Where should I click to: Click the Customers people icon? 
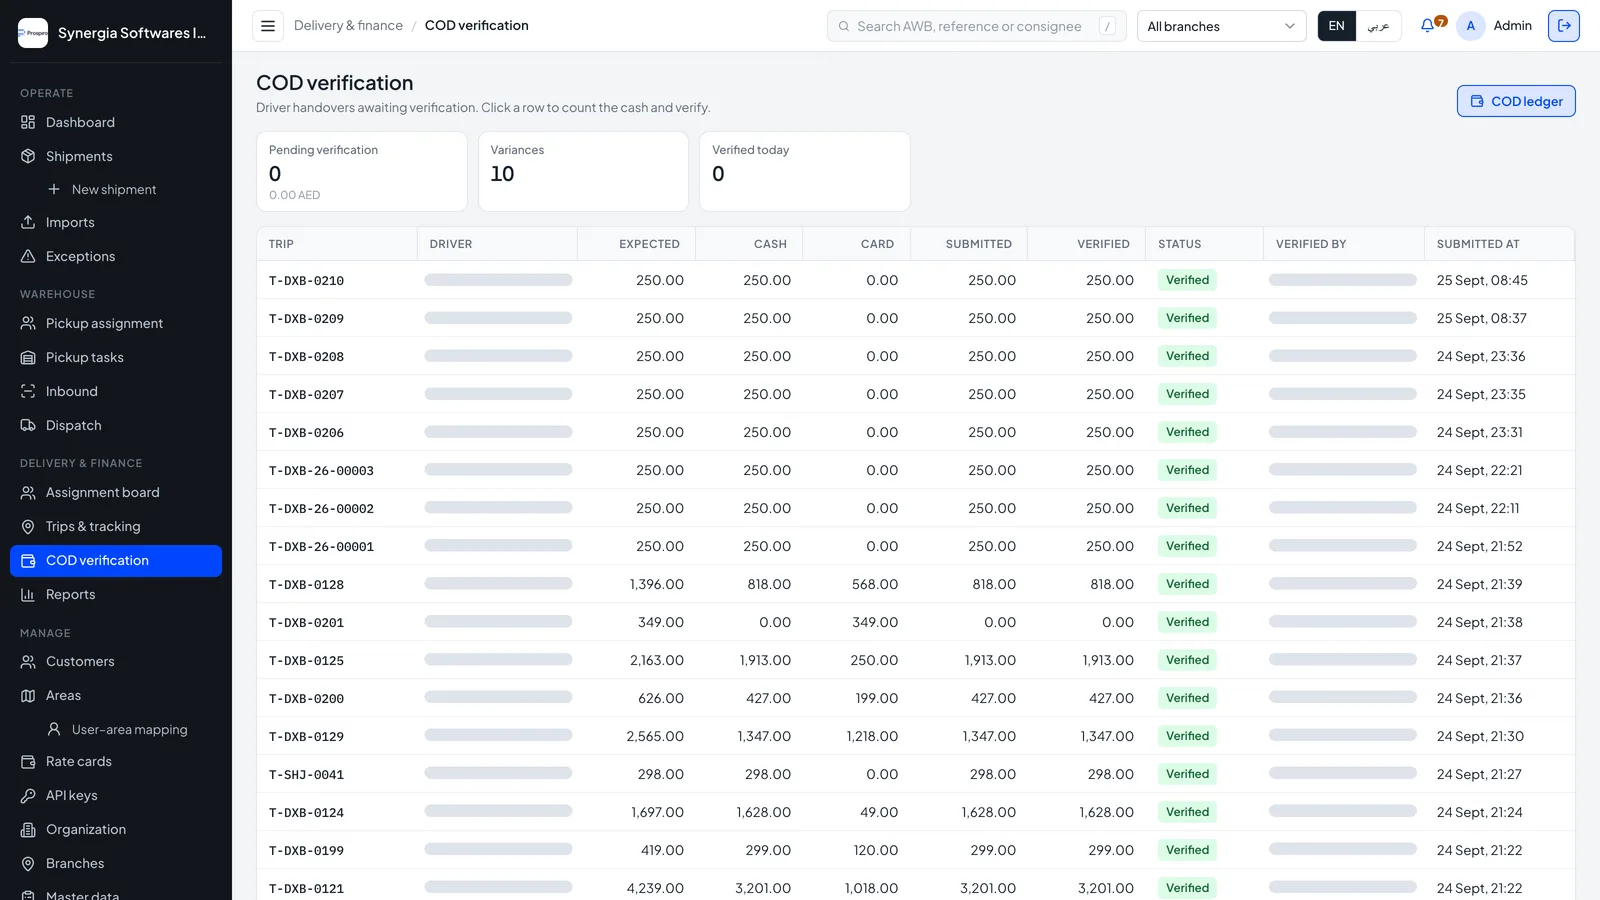pyautogui.click(x=28, y=661)
